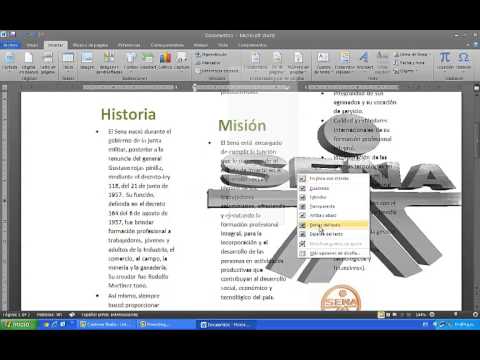
Task: Choose Estrecho text wrapping
Action: click(x=333, y=197)
